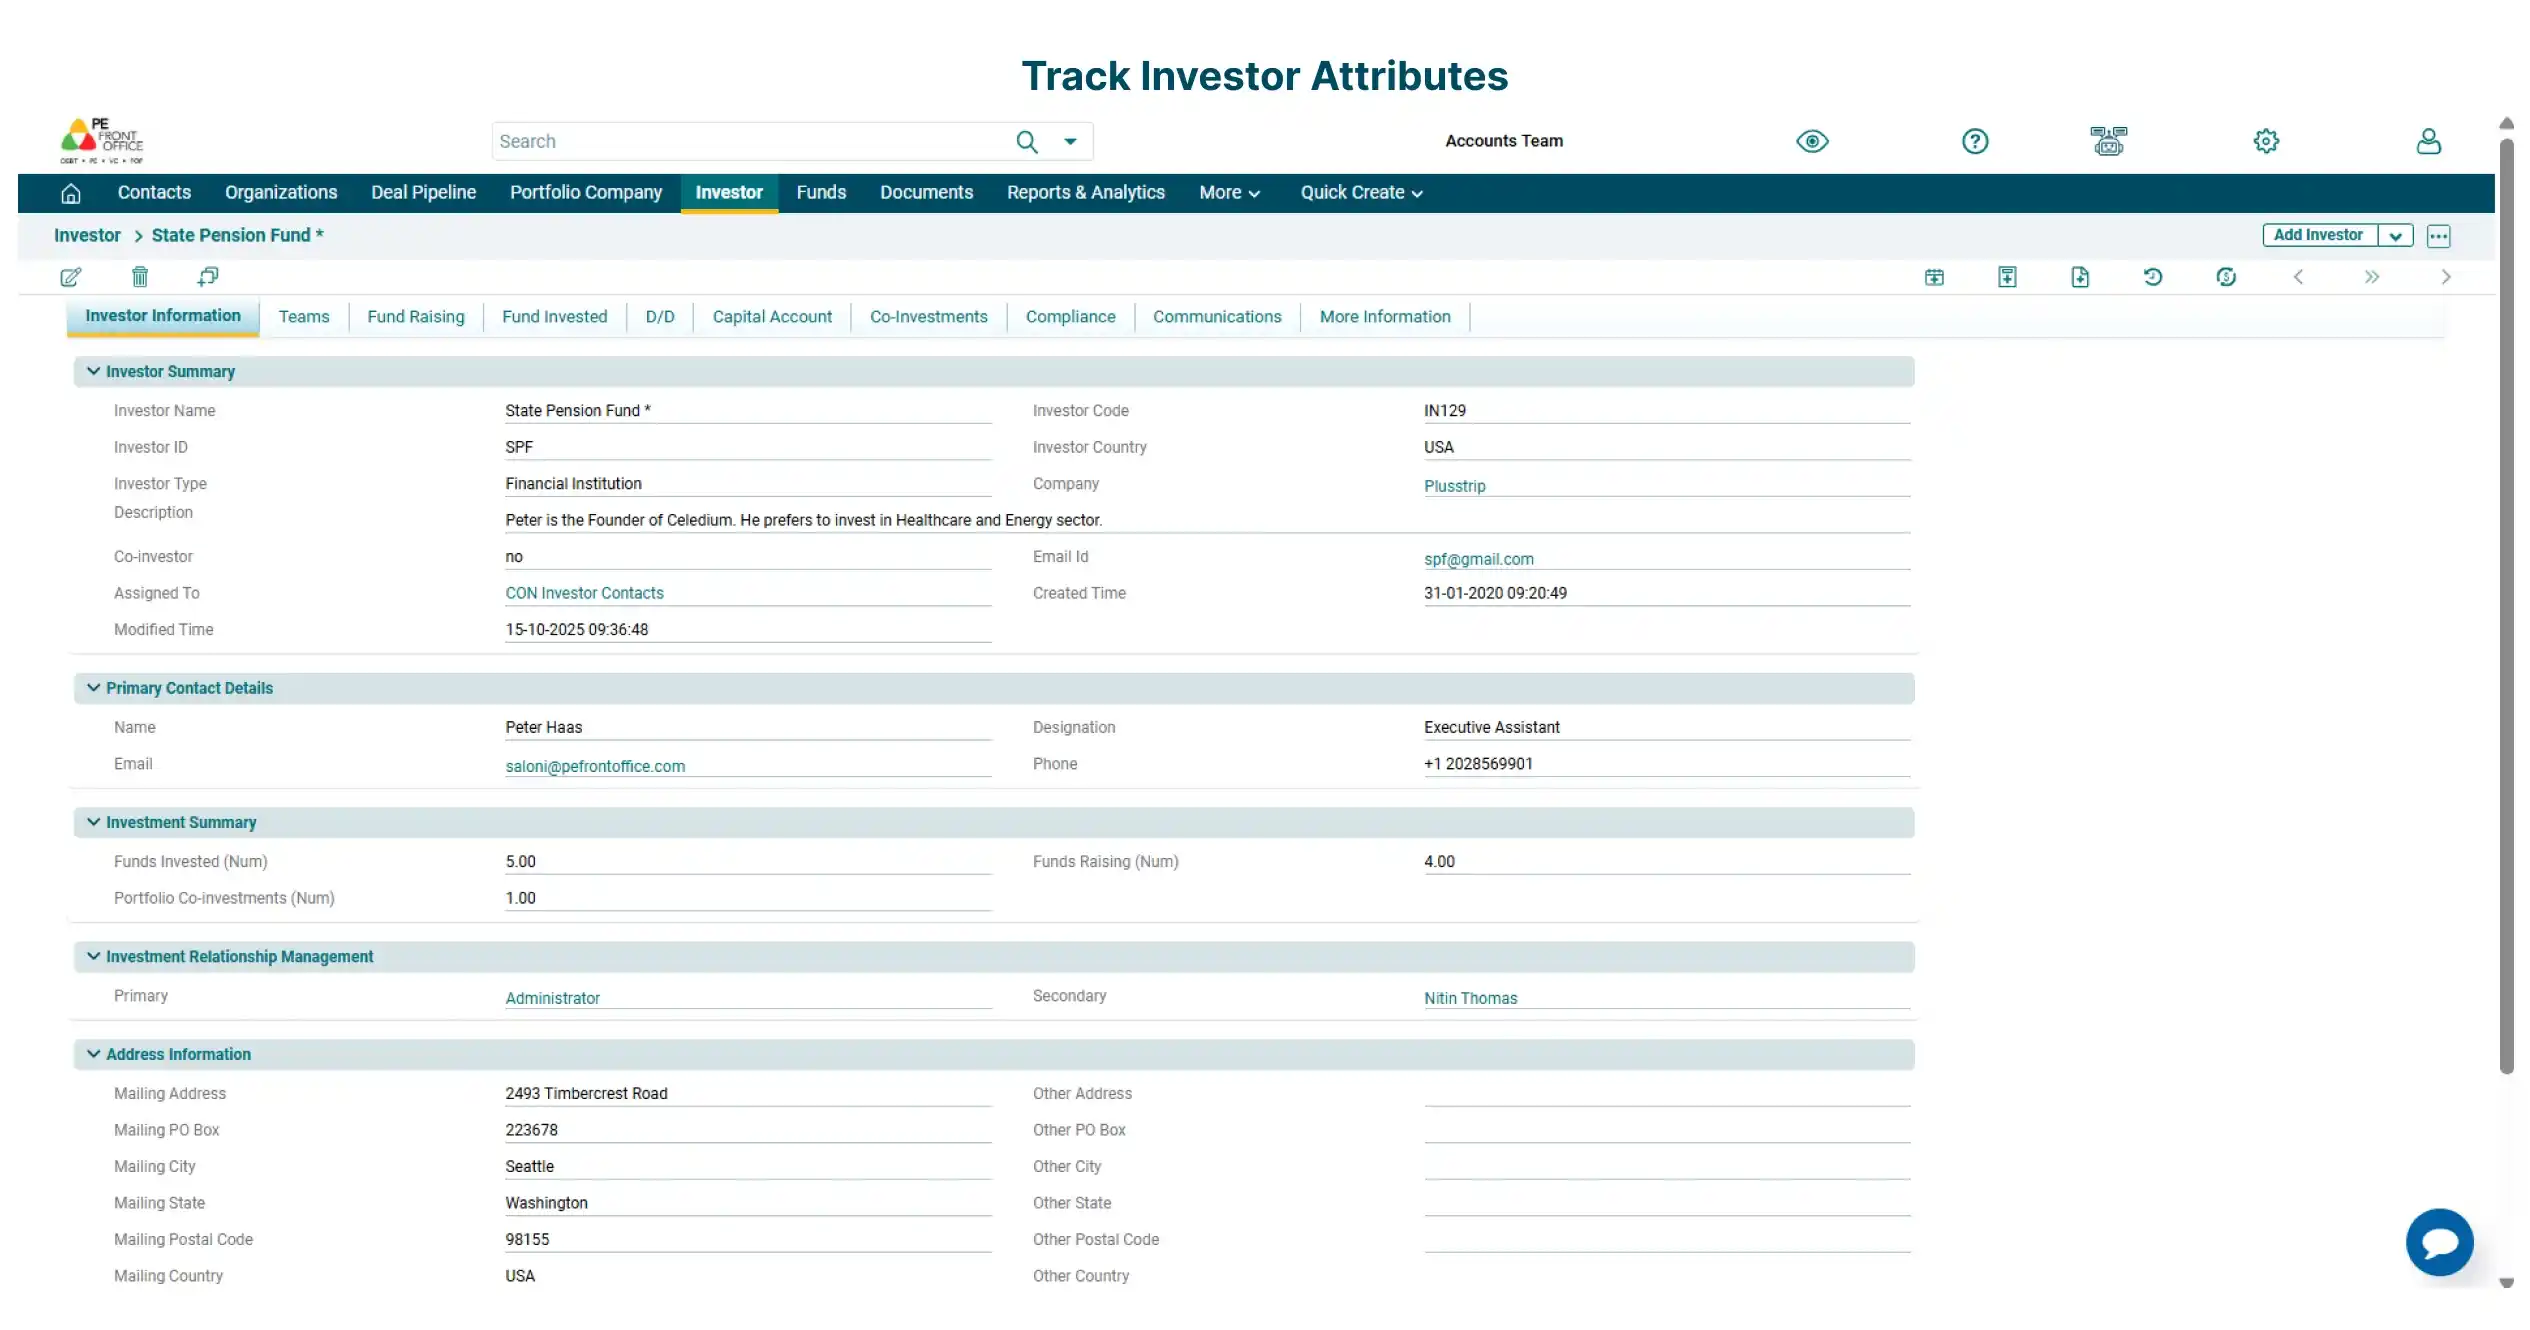Collapse the Investor Summary section

93,371
